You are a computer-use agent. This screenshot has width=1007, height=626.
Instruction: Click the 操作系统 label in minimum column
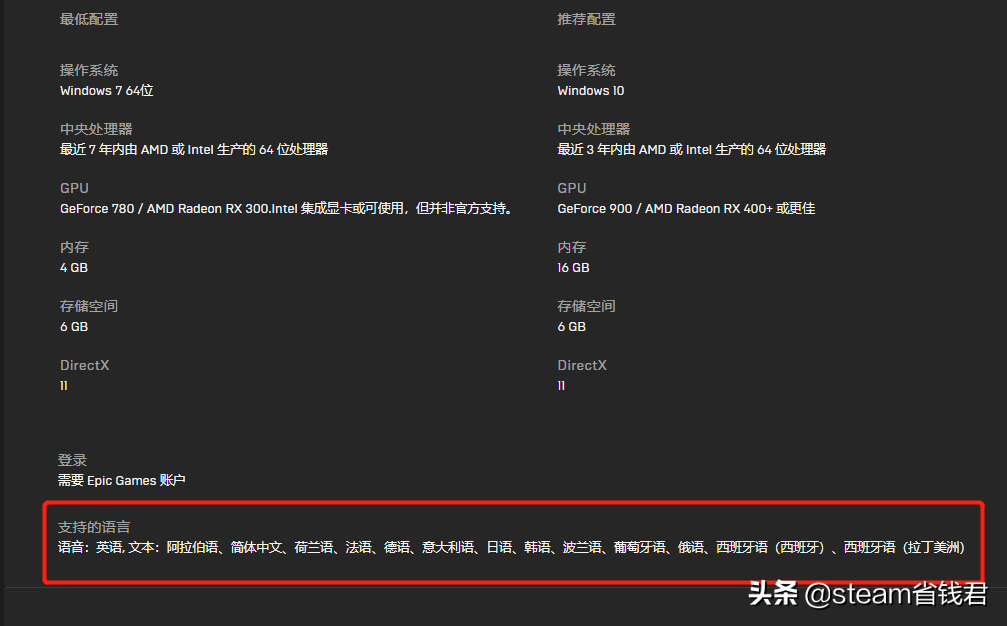pyautogui.click(x=89, y=70)
